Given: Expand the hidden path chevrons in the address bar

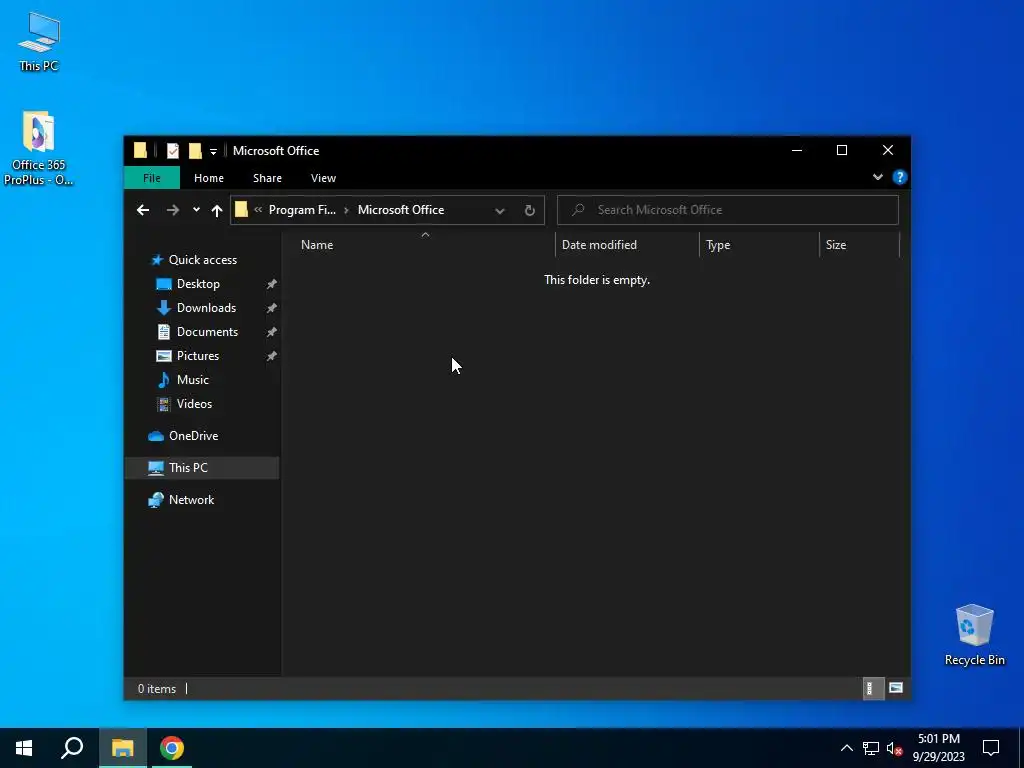Looking at the screenshot, I should click(x=258, y=210).
